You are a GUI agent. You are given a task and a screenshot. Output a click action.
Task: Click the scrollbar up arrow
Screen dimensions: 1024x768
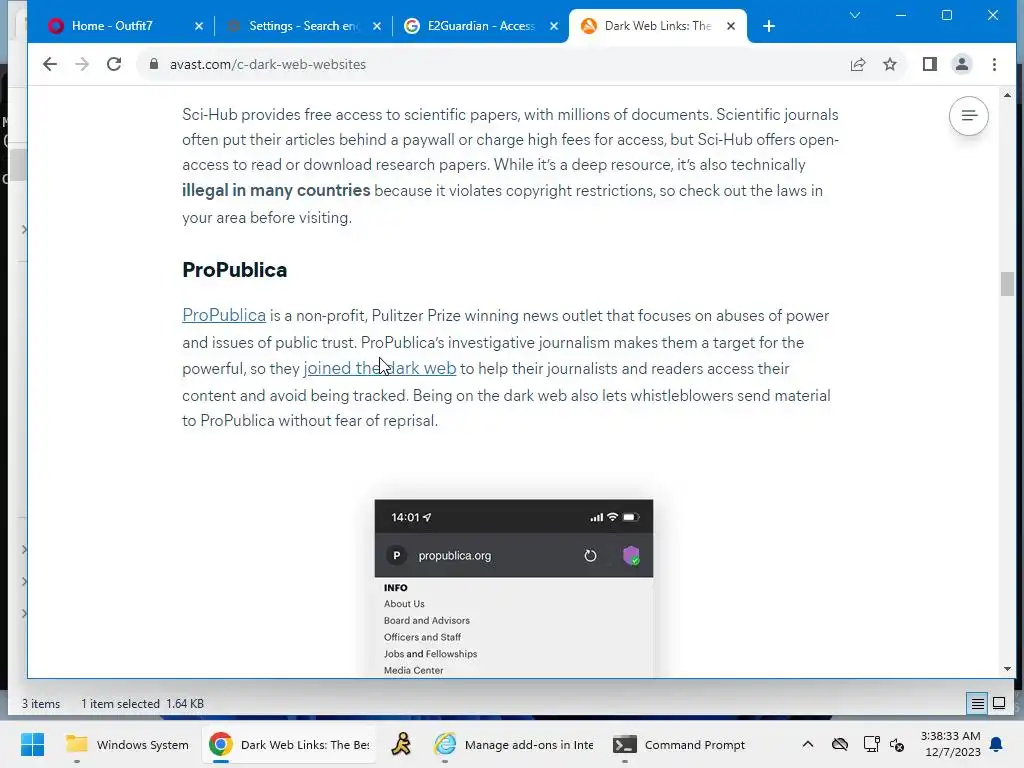pos(1007,95)
